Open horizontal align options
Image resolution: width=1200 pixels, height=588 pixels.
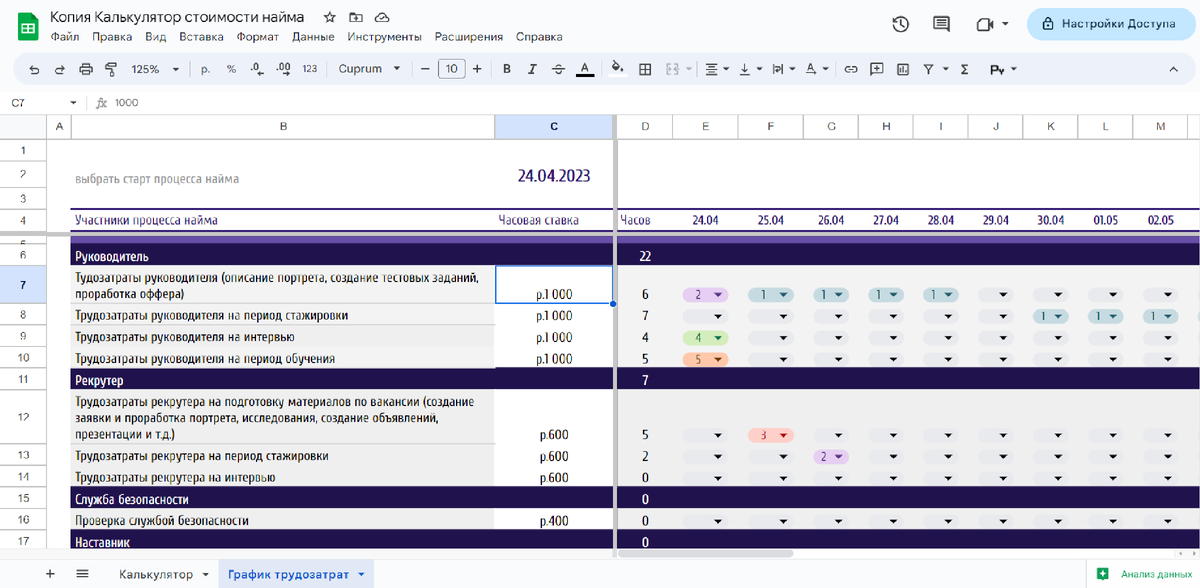[716, 69]
